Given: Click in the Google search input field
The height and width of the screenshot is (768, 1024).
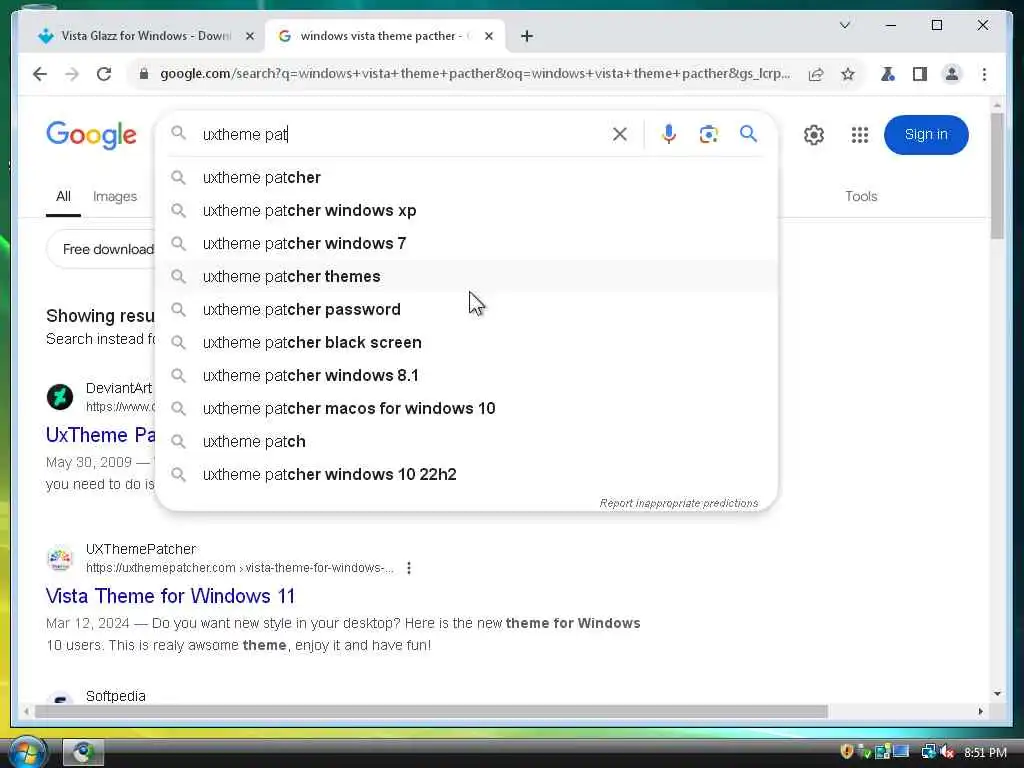Looking at the screenshot, I should 402,135.
